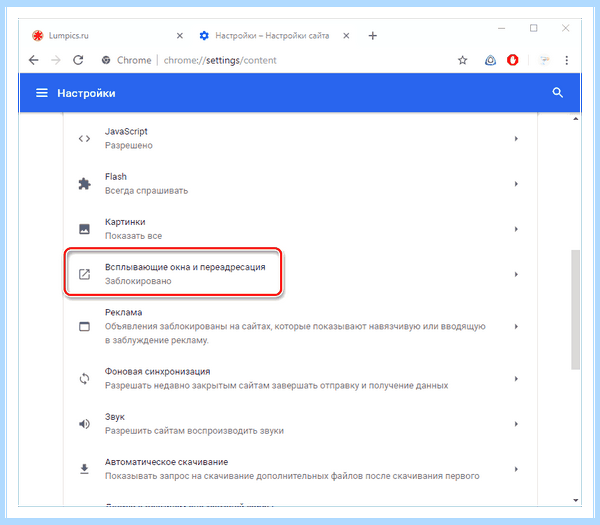The height and width of the screenshot is (525, 600).
Task: Click the Автоматическое скачивание download icon
Action: (x=84, y=469)
